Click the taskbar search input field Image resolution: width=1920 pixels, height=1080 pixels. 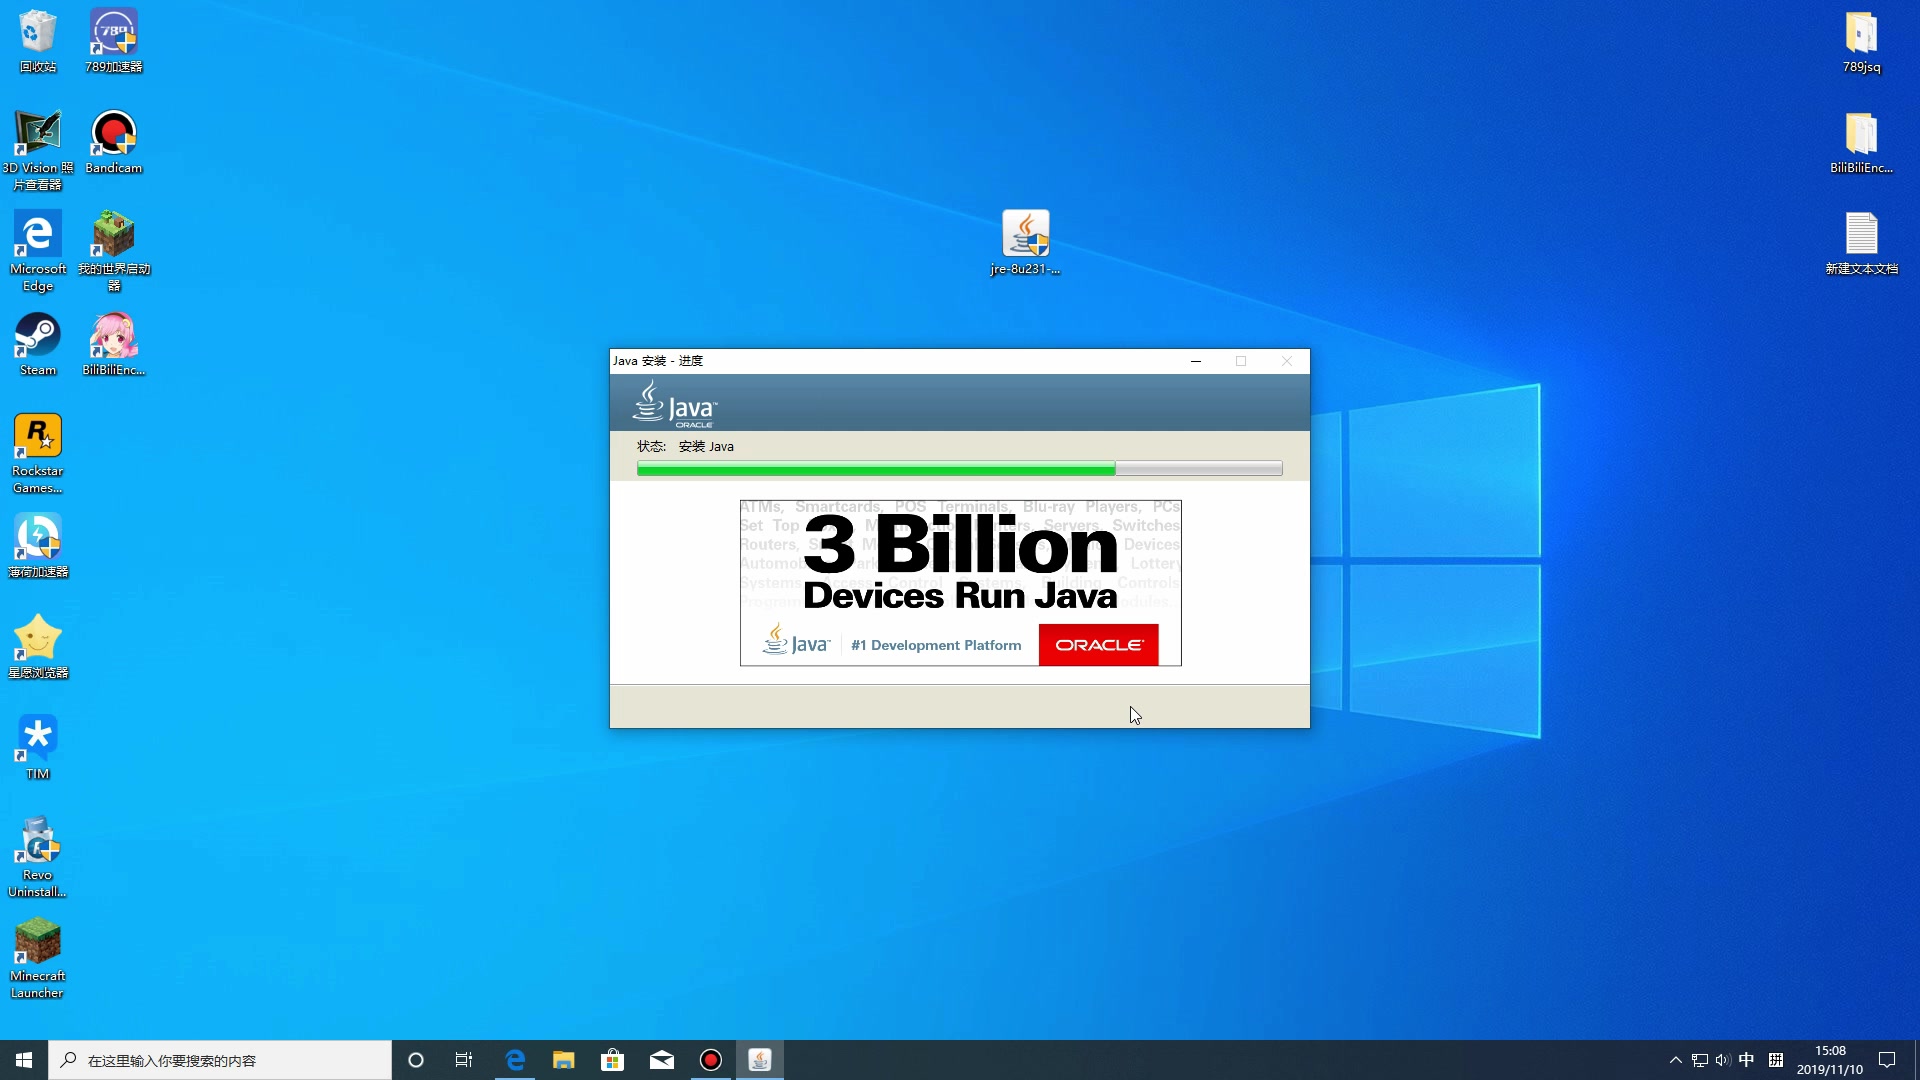[x=220, y=1060]
